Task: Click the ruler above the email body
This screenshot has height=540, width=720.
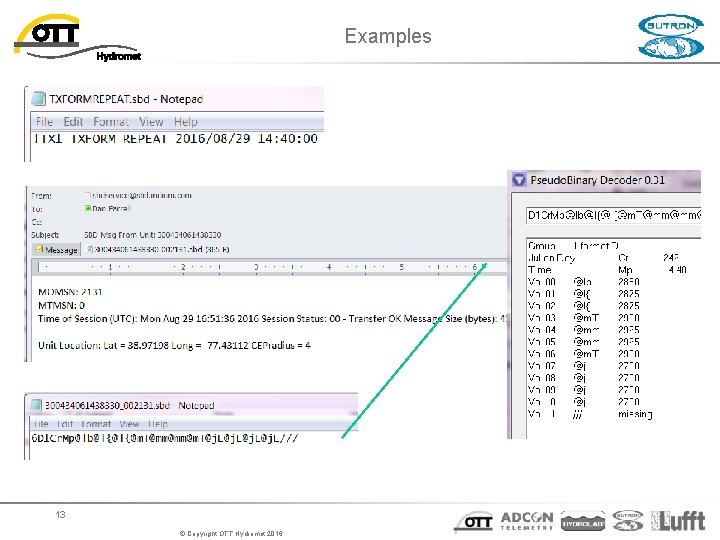Action: 271,267
